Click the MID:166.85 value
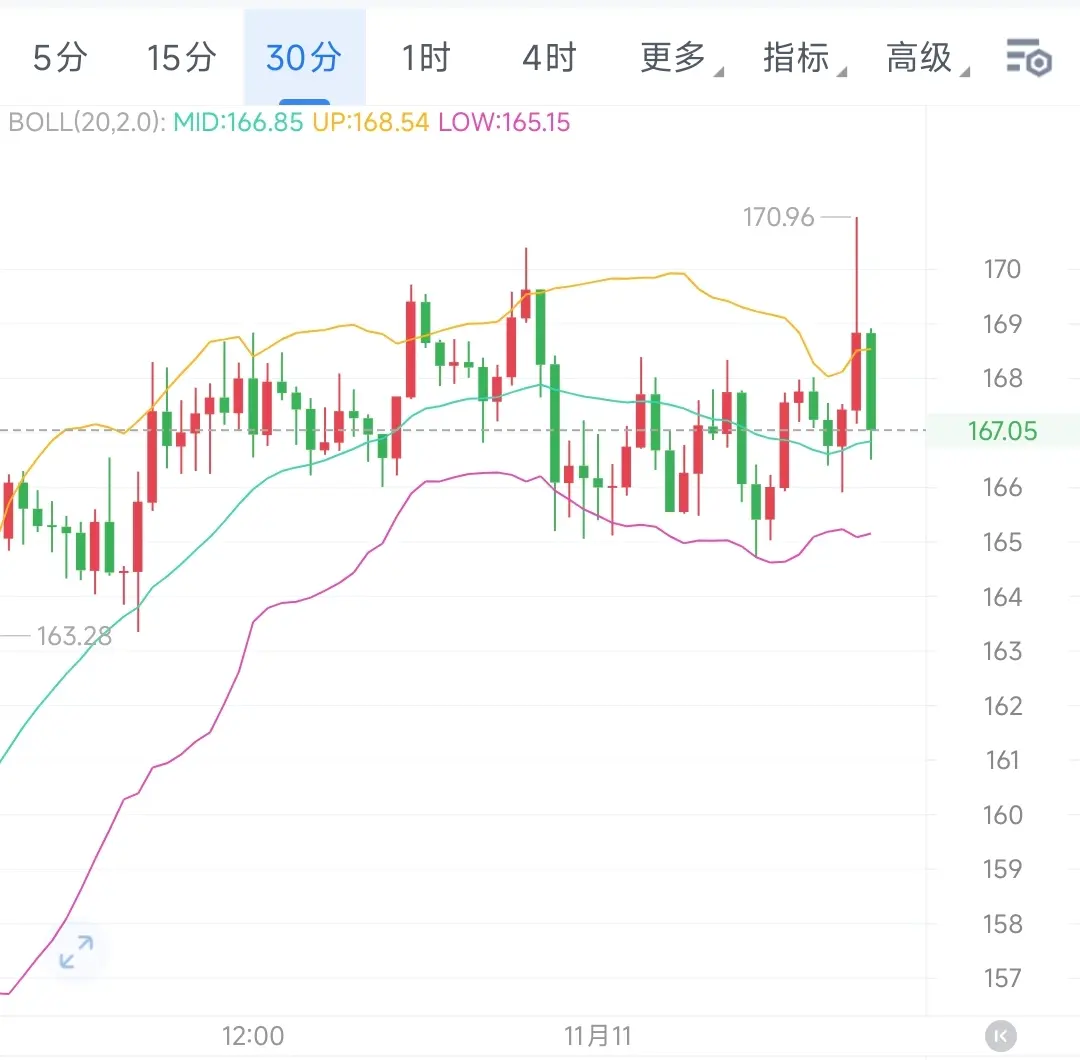 pyautogui.click(x=238, y=123)
